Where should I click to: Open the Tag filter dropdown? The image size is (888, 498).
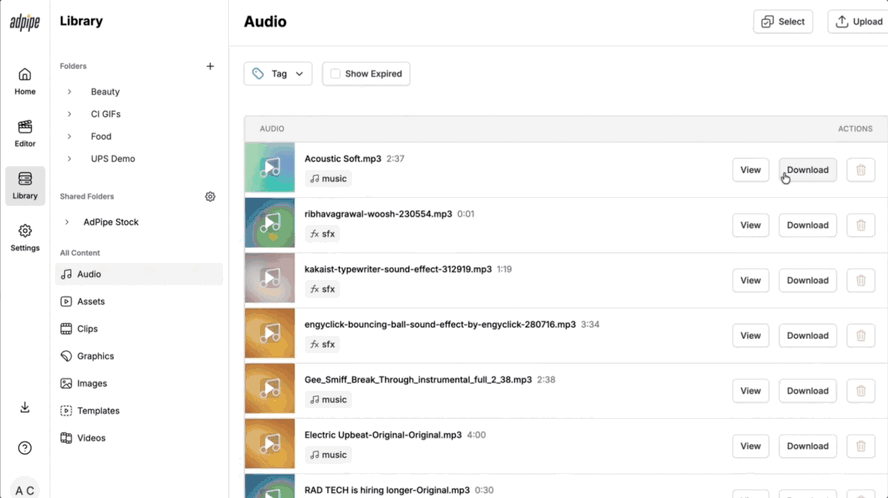(278, 74)
